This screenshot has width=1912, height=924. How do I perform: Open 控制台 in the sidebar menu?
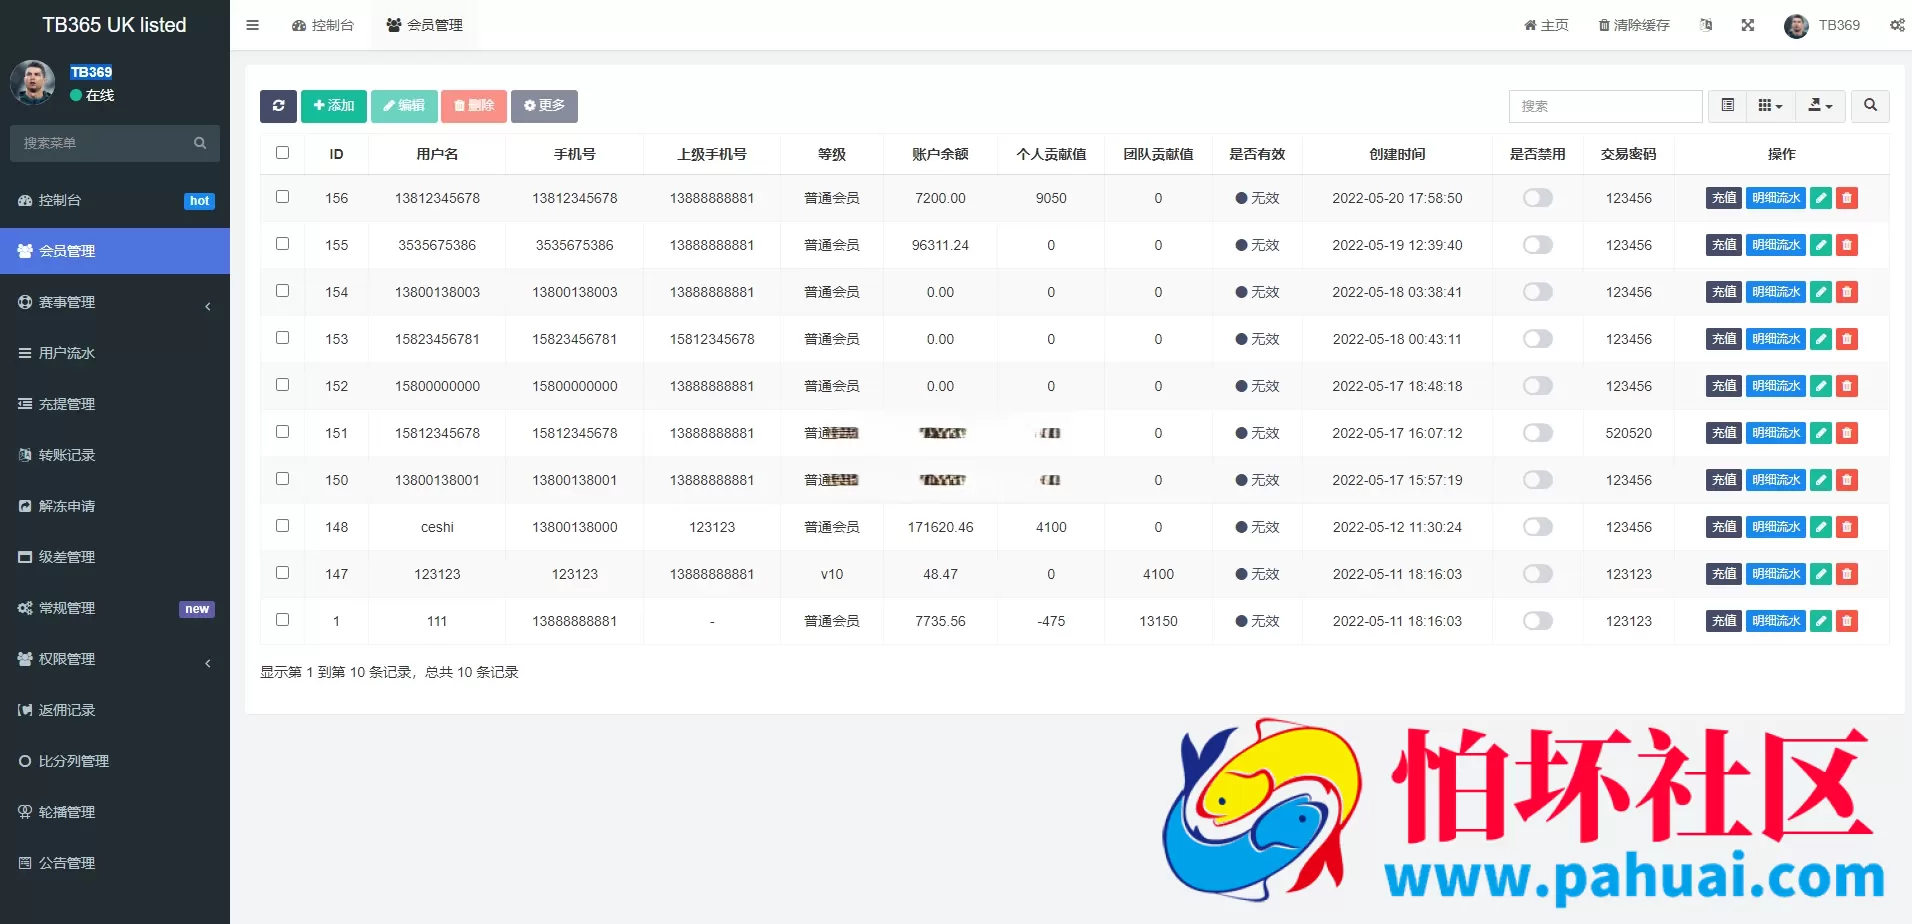pos(115,200)
